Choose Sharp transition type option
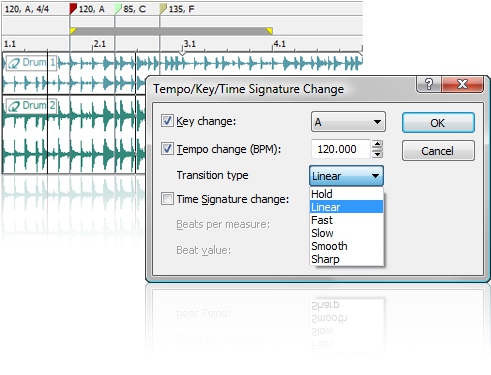 (x=347, y=259)
